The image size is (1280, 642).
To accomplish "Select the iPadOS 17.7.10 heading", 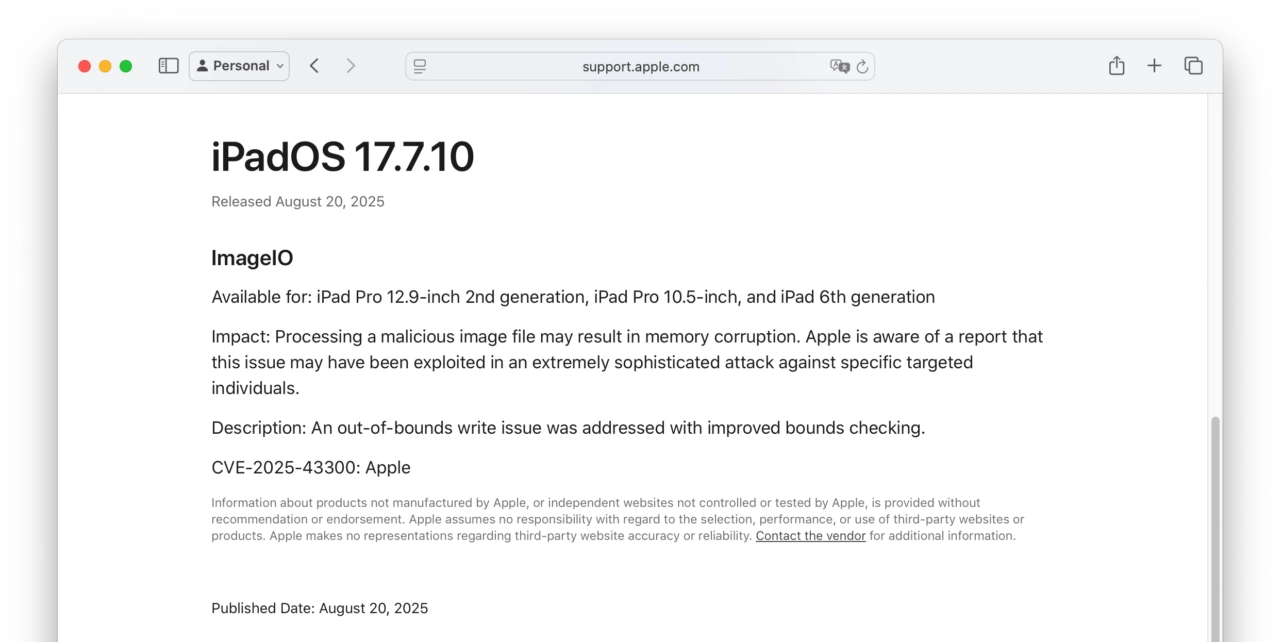I will click(x=342, y=157).
